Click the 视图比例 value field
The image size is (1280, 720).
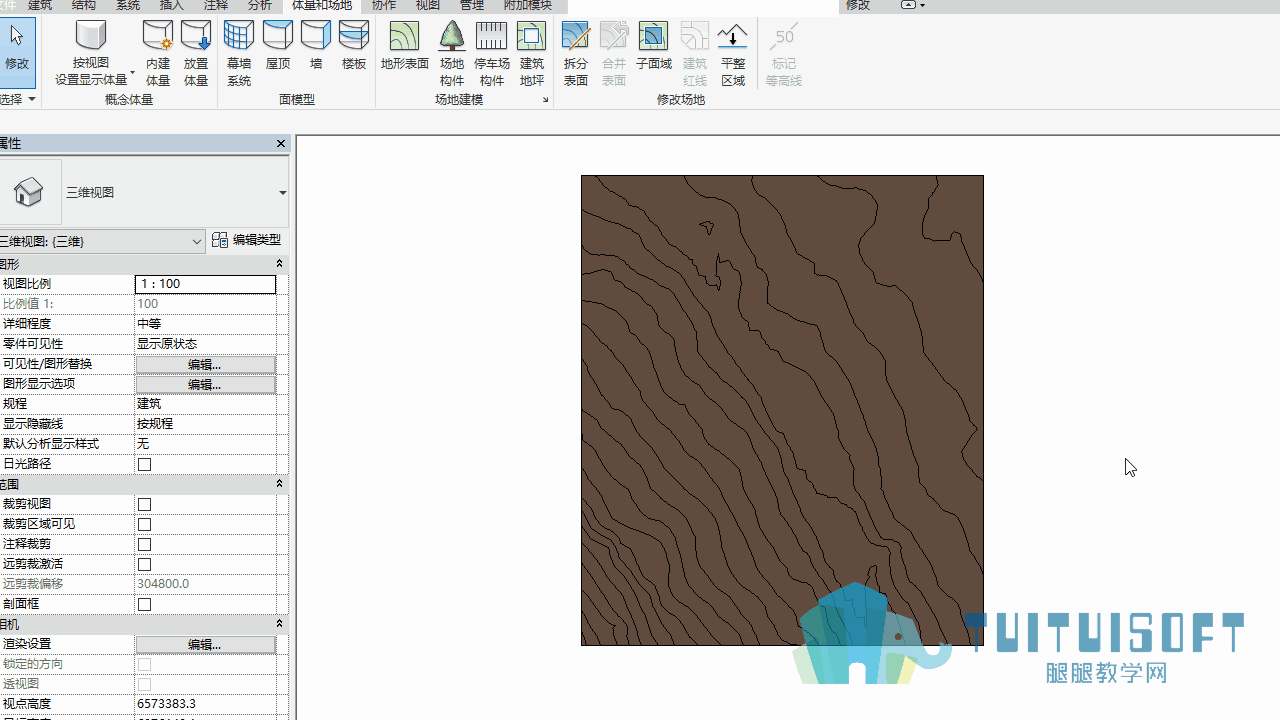click(x=205, y=284)
